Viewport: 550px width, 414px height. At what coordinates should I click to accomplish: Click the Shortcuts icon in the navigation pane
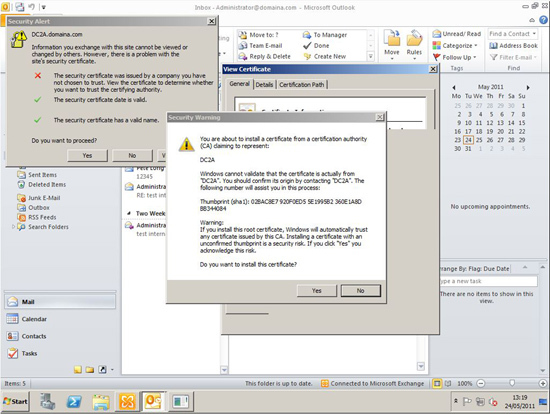tap(102, 369)
